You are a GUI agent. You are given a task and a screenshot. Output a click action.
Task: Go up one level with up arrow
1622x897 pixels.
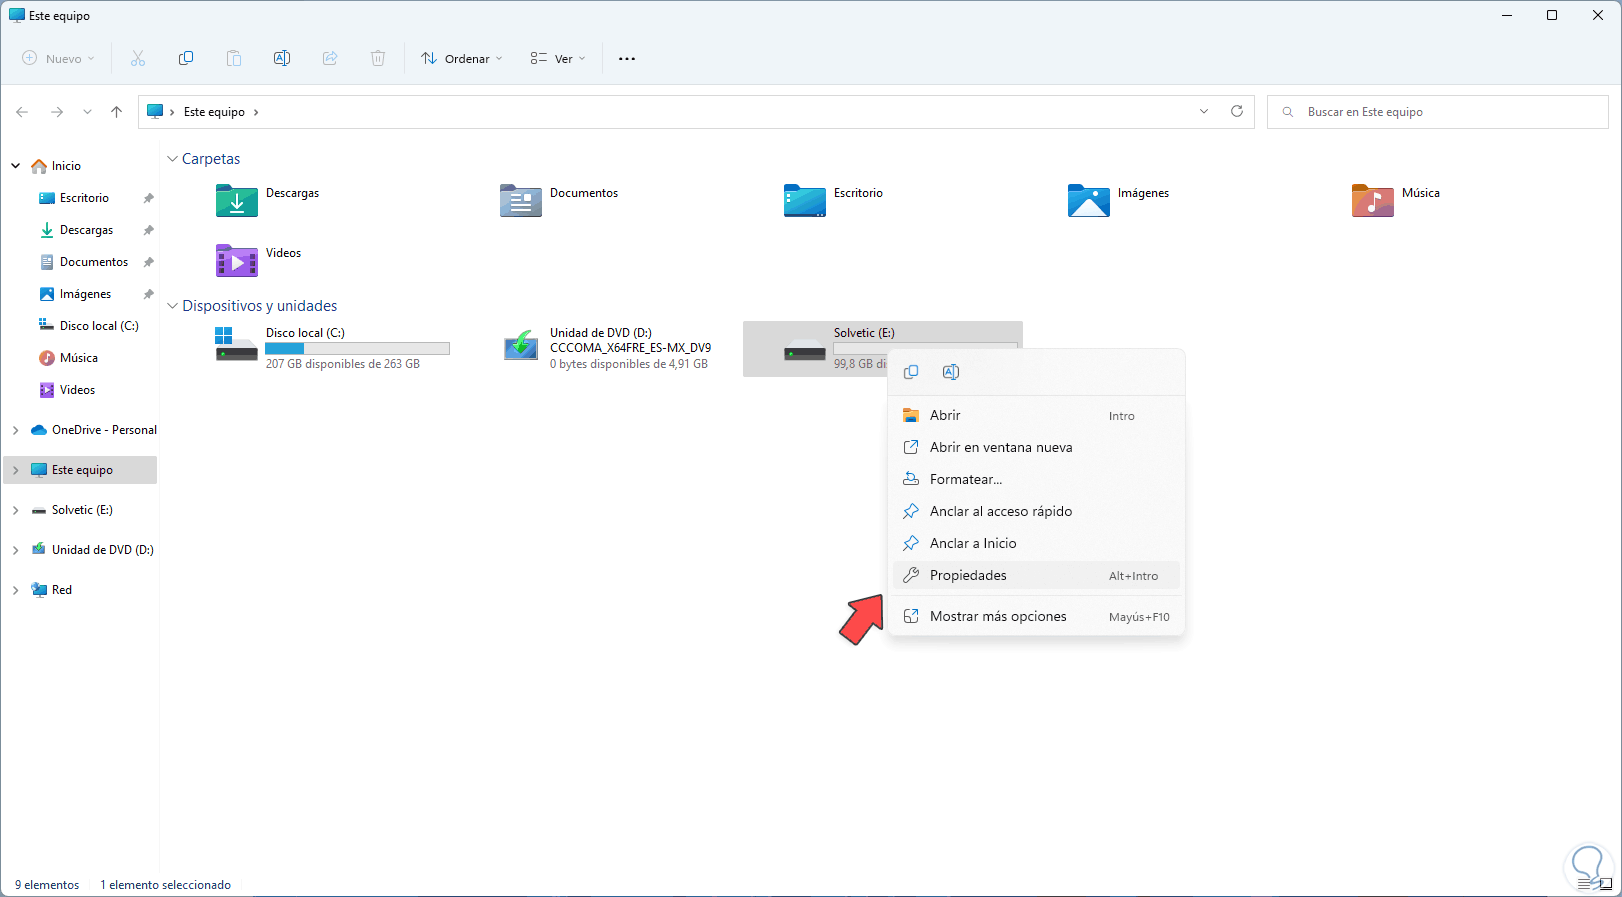pyautogui.click(x=117, y=112)
